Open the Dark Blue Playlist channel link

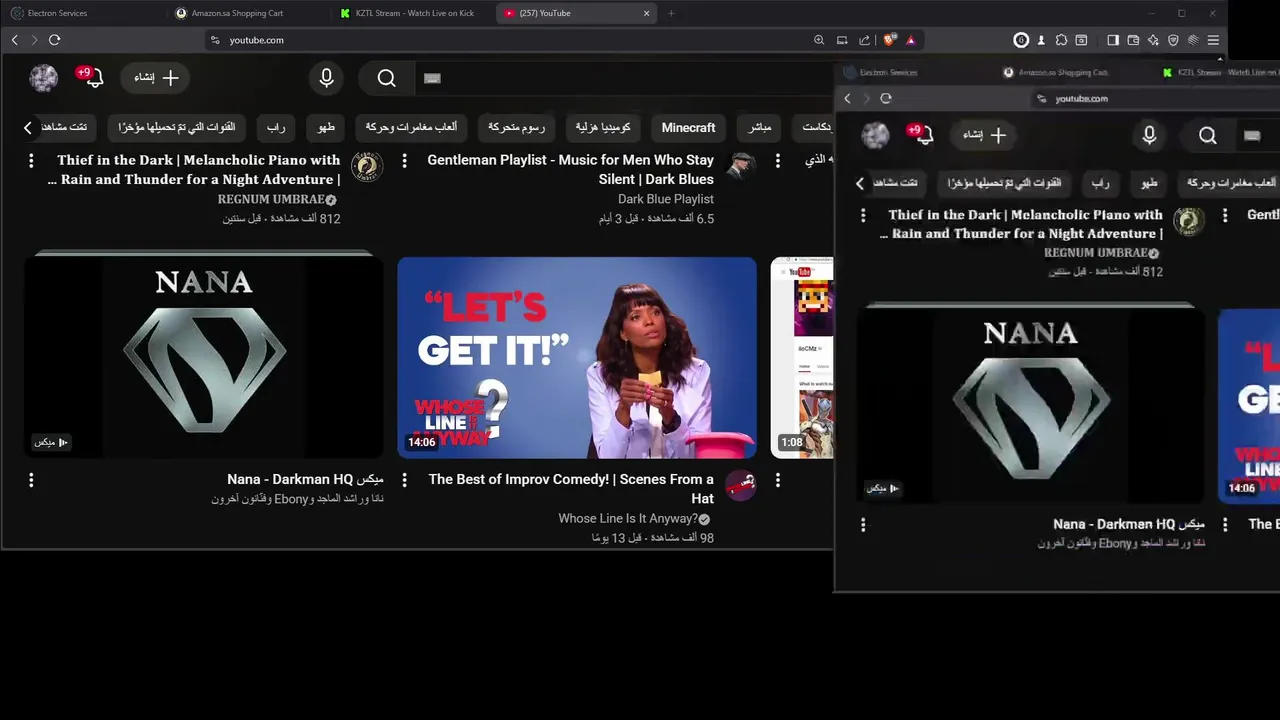click(666, 199)
